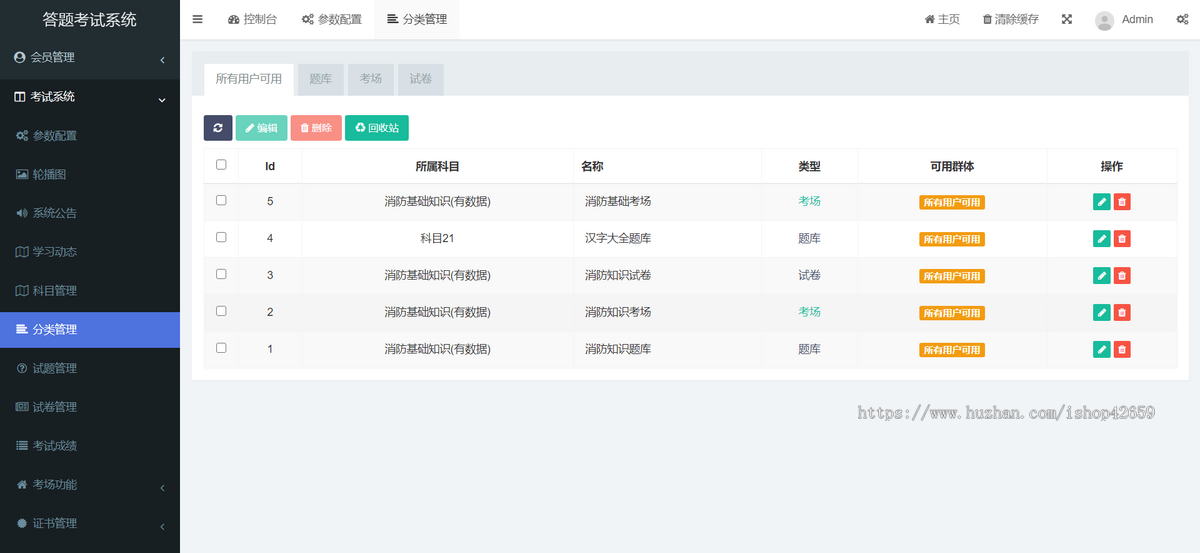This screenshot has height=553, width=1200.
Task: Open 轮播图 in the sidebar
Action: pyautogui.click(x=90, y=174)
